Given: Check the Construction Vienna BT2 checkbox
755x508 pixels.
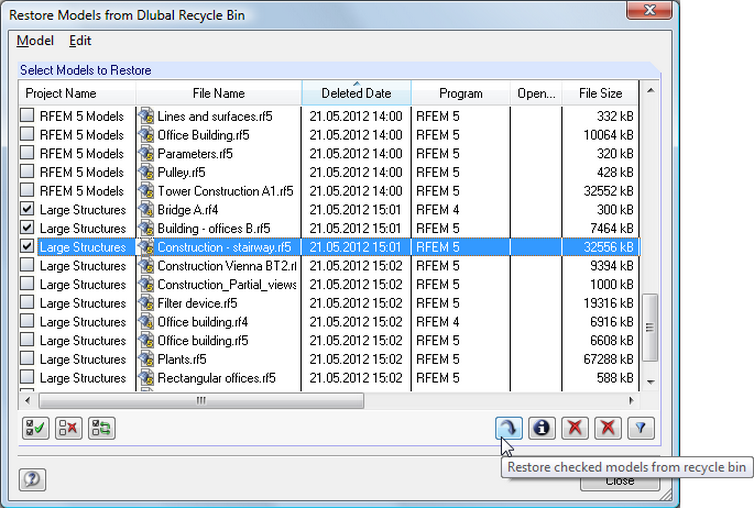Looking at the screenshot, I should point(27,265).
